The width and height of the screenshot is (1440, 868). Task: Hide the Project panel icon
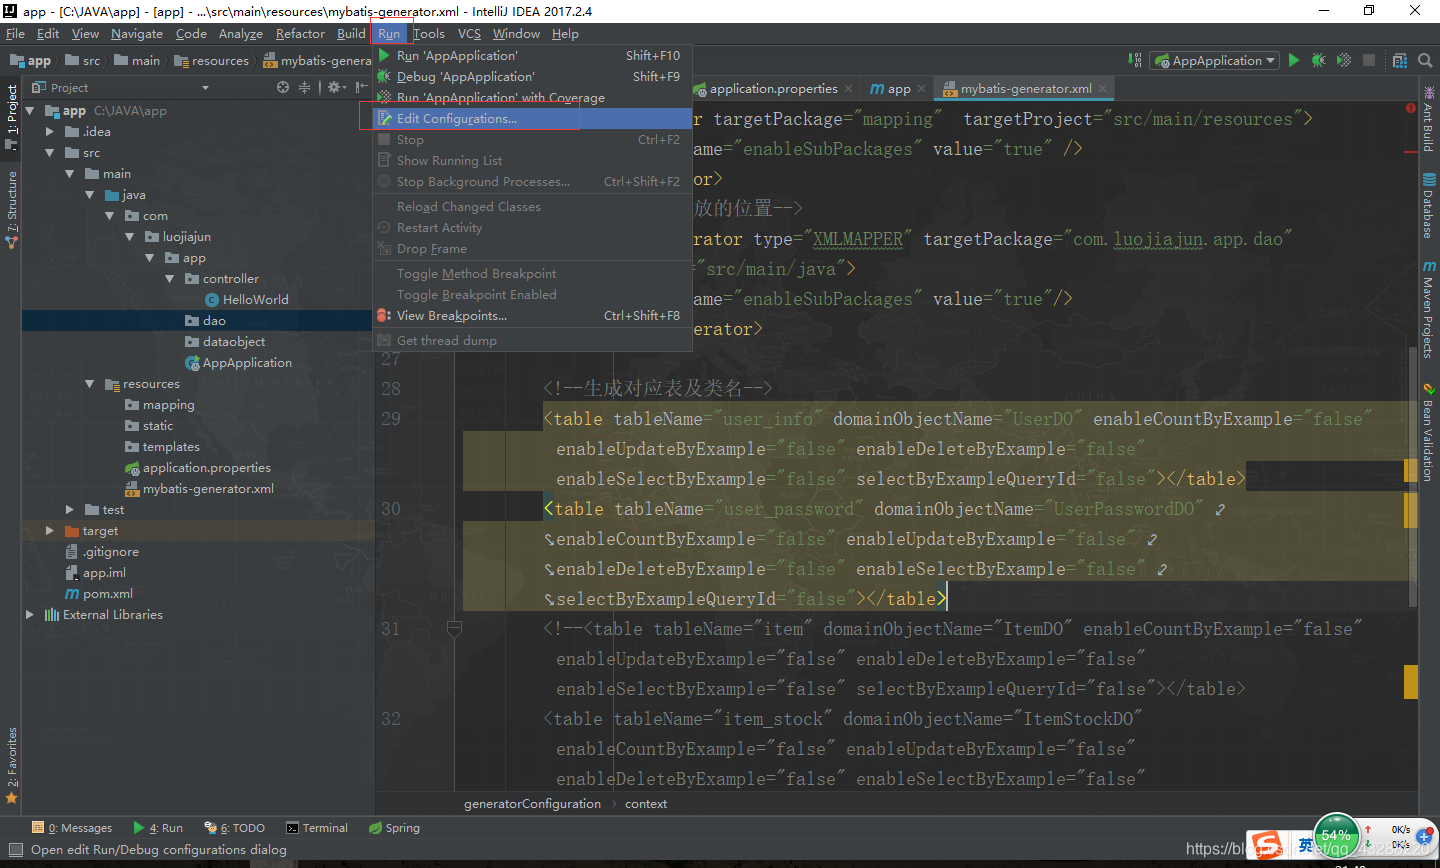pos(361,87)
